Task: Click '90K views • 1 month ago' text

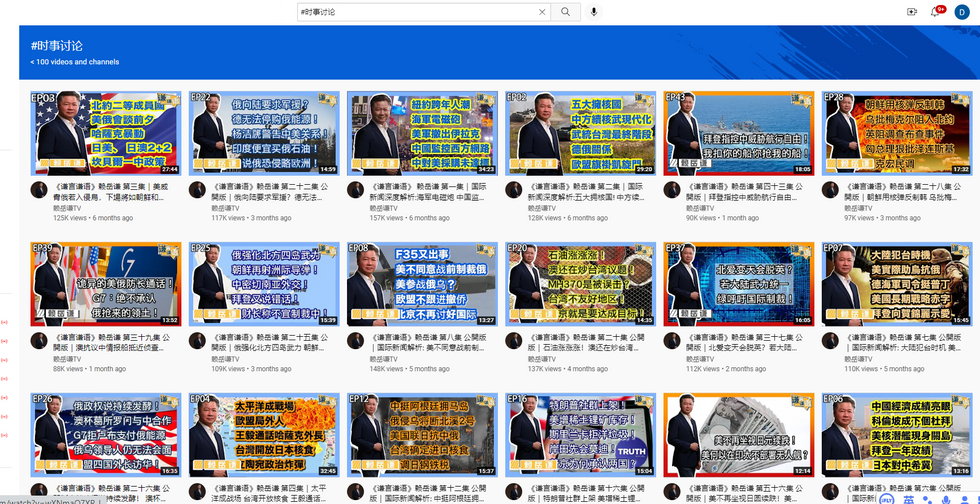Action: 722,218
